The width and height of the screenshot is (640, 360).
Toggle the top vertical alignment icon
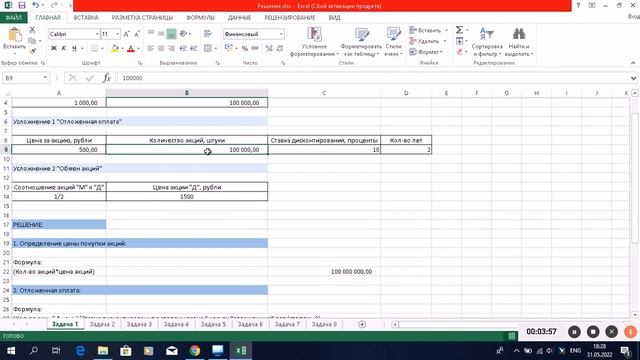[151, 33]
